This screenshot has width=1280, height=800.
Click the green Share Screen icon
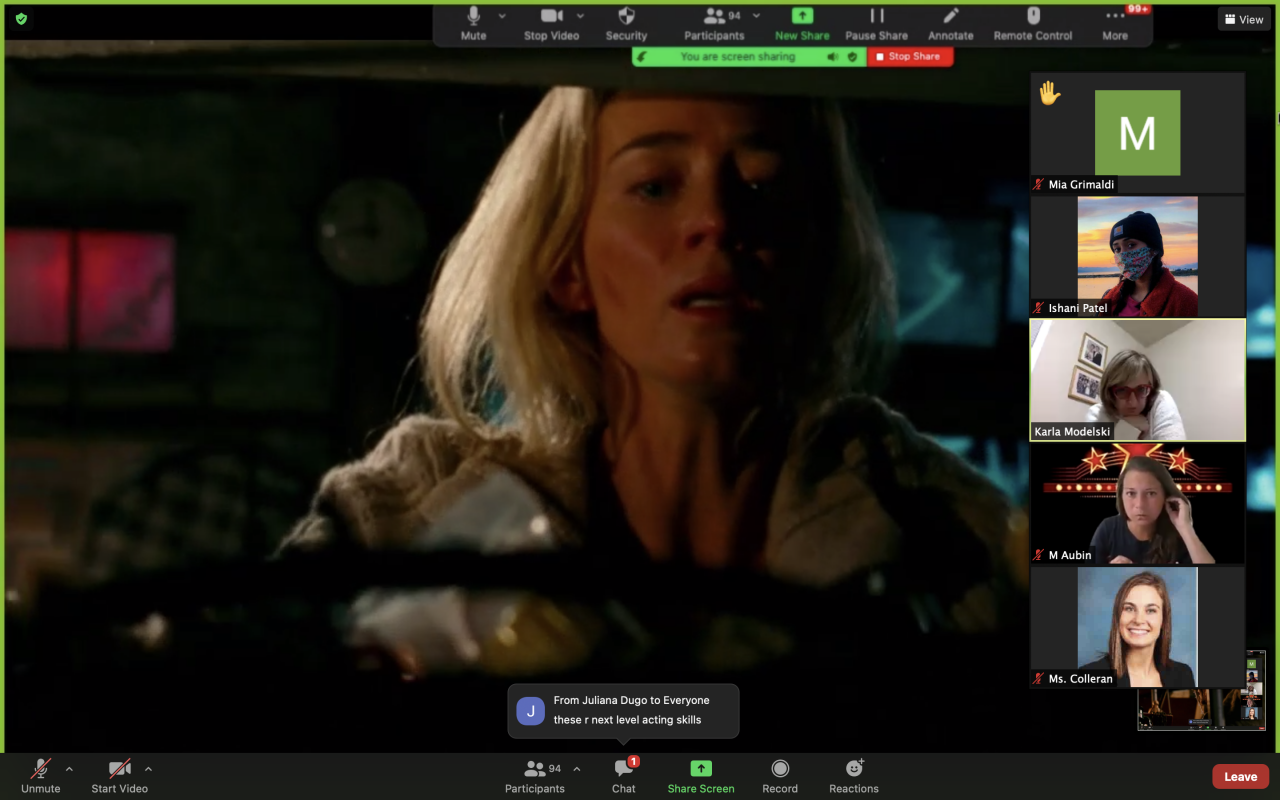coord(702,768)
